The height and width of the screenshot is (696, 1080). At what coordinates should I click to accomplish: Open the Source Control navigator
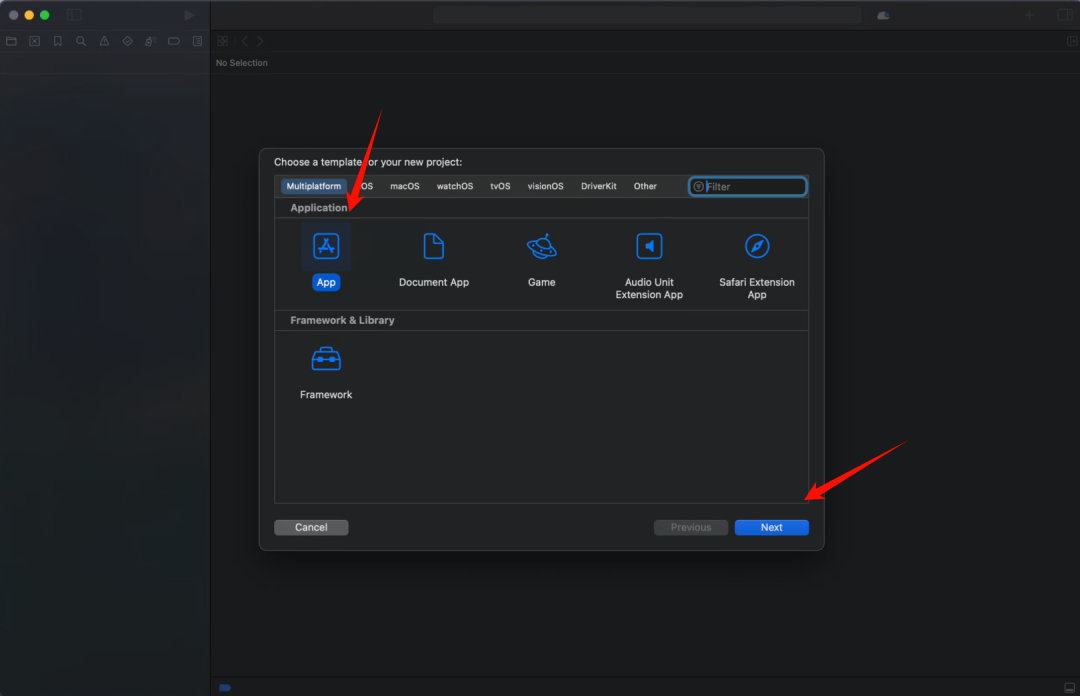click(34, 41)
